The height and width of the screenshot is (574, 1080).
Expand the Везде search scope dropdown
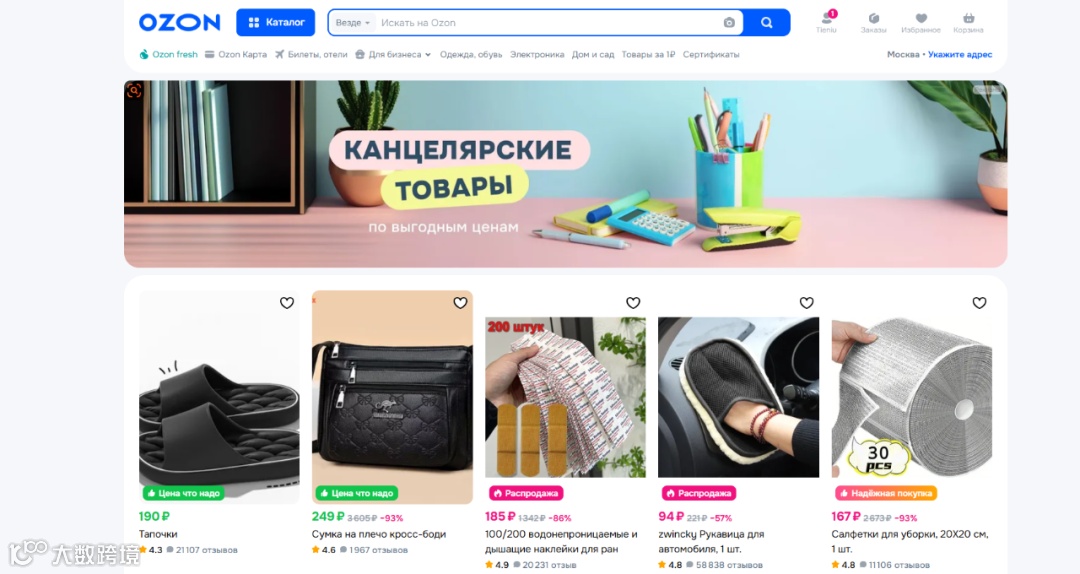coord(353,23)
